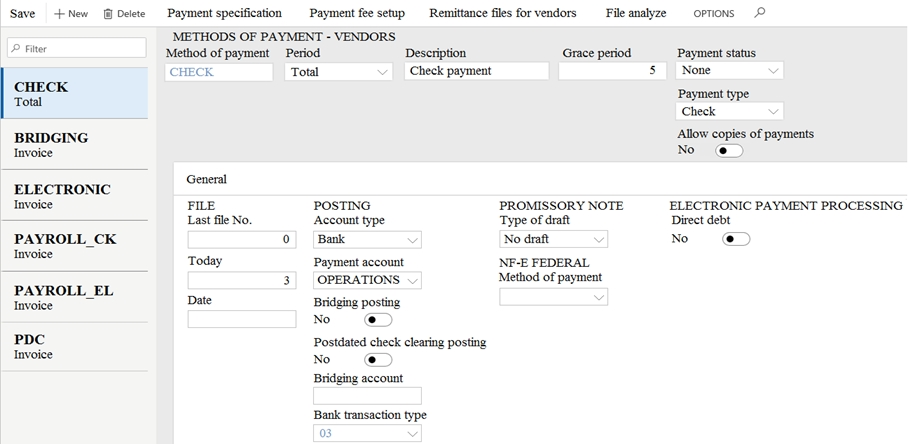Open the Type of draft dropdown

(553, 238)
